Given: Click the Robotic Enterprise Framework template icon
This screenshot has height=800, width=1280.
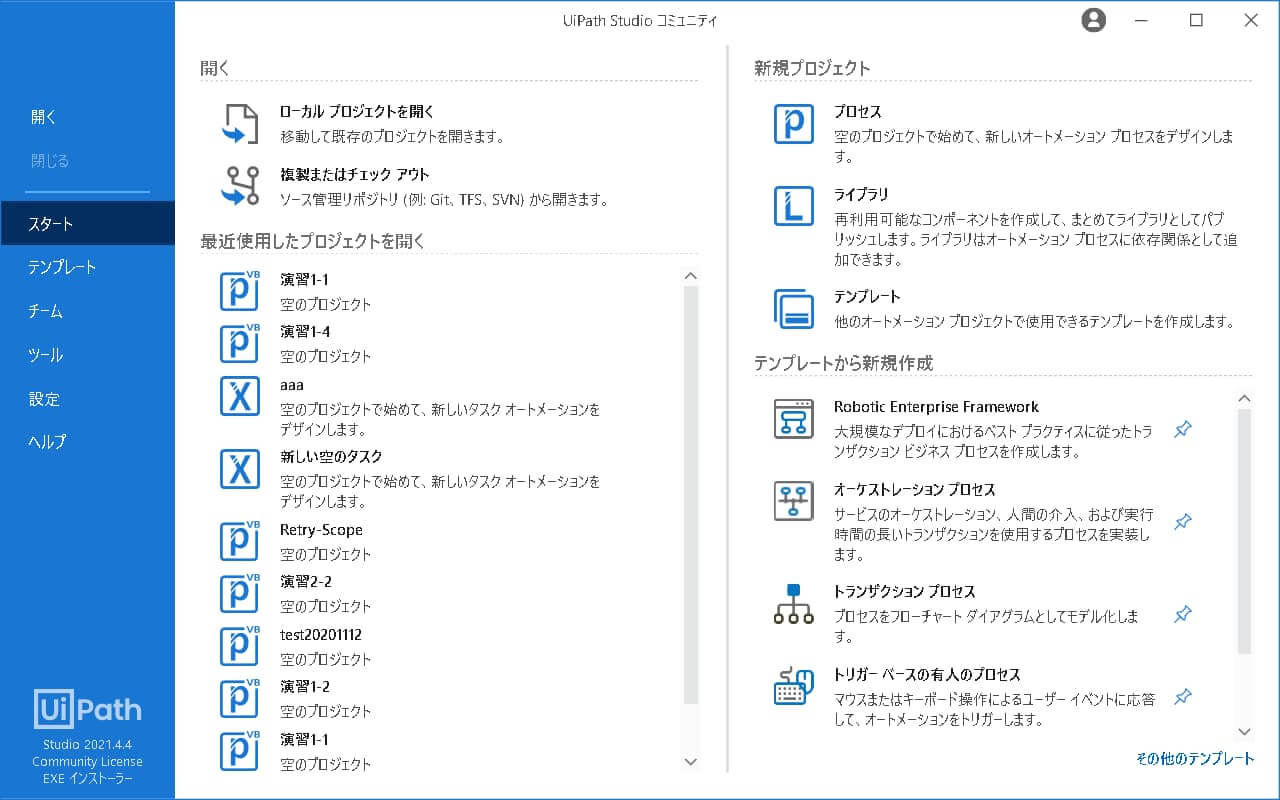Looking at the screenshot, I should pyautogui.click(x=794, y=418).
